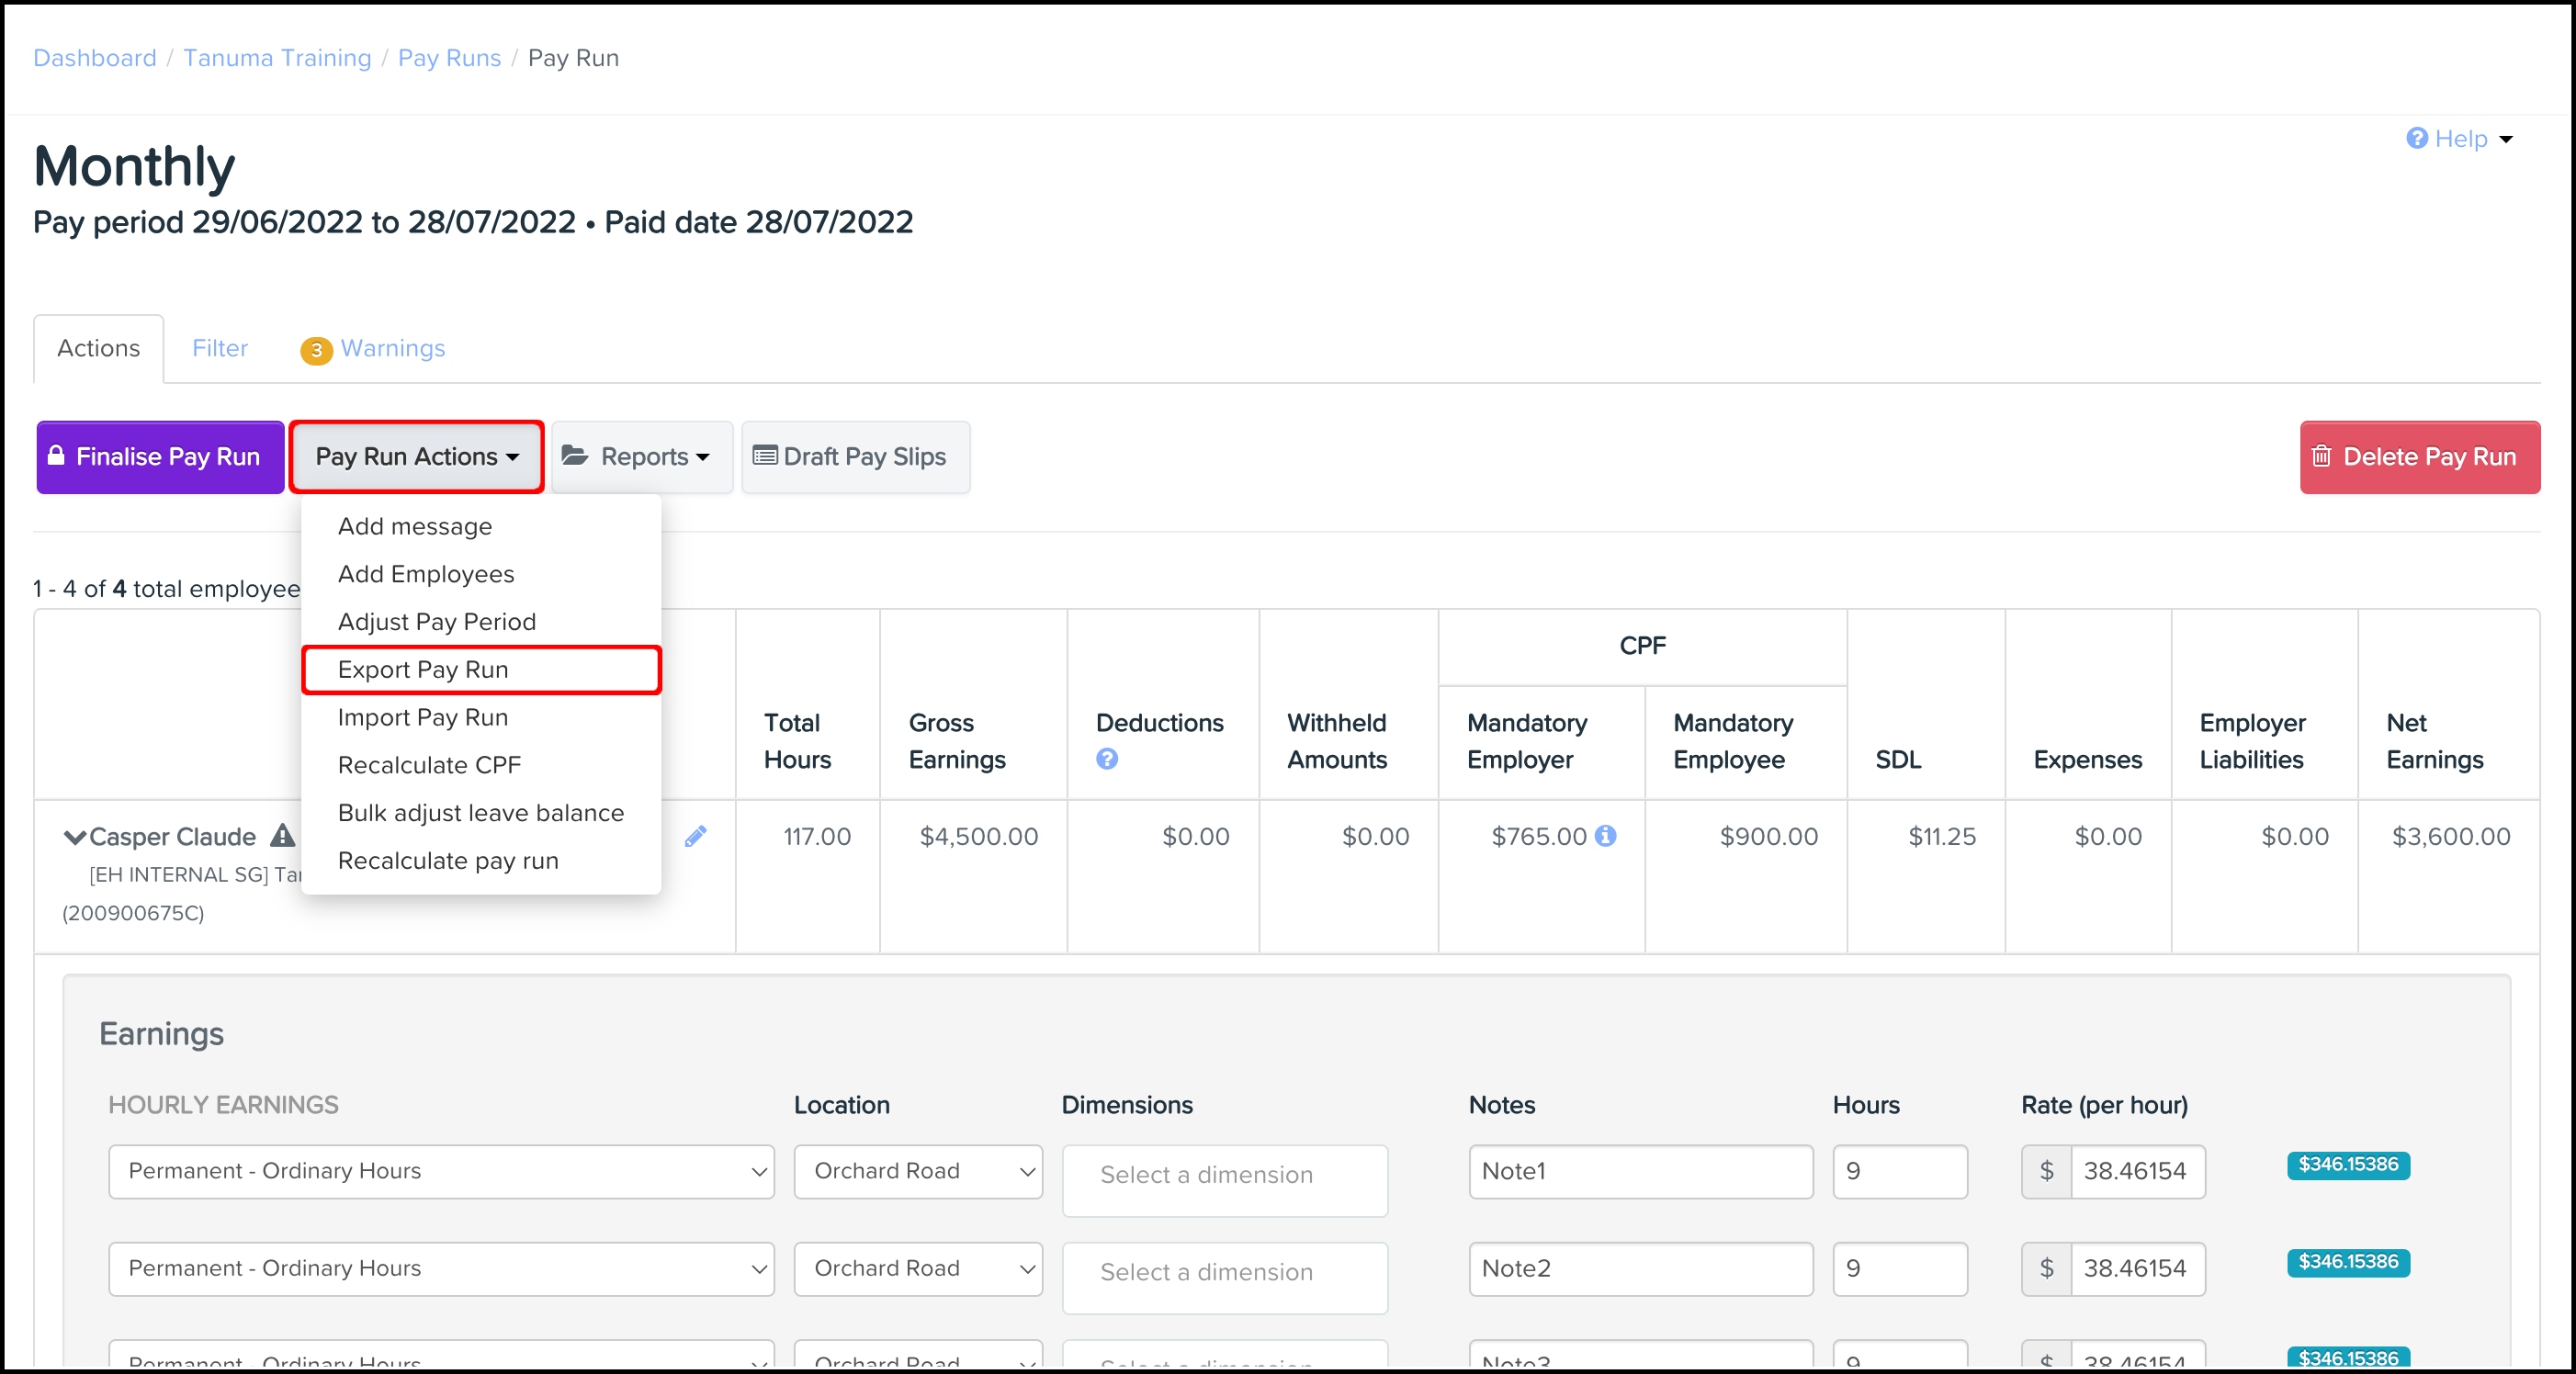Choose the Recalculate CPF menu option
Screen dimensions: 2576x1374
[429, 765]
